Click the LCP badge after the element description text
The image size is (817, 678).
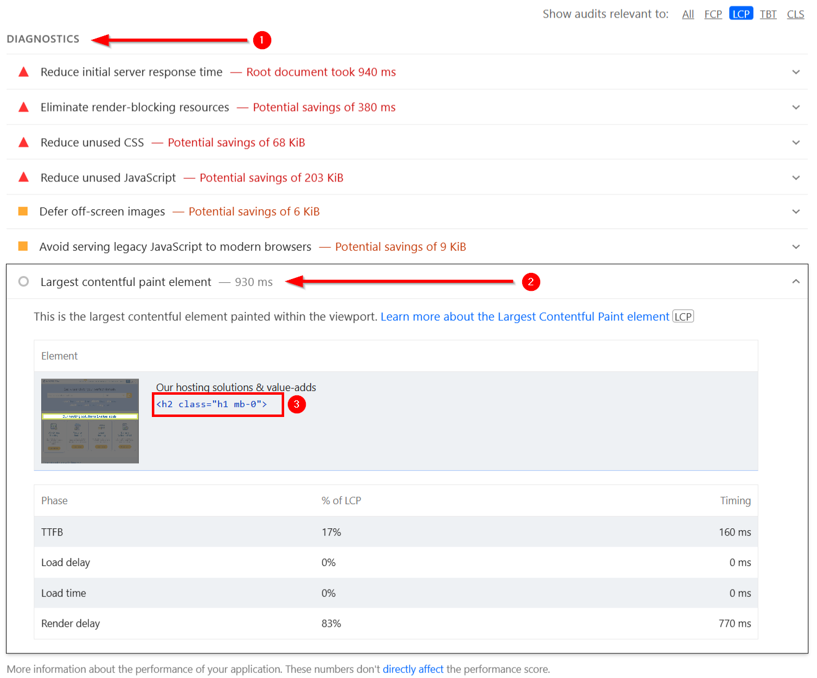click(x=684, y=315)
